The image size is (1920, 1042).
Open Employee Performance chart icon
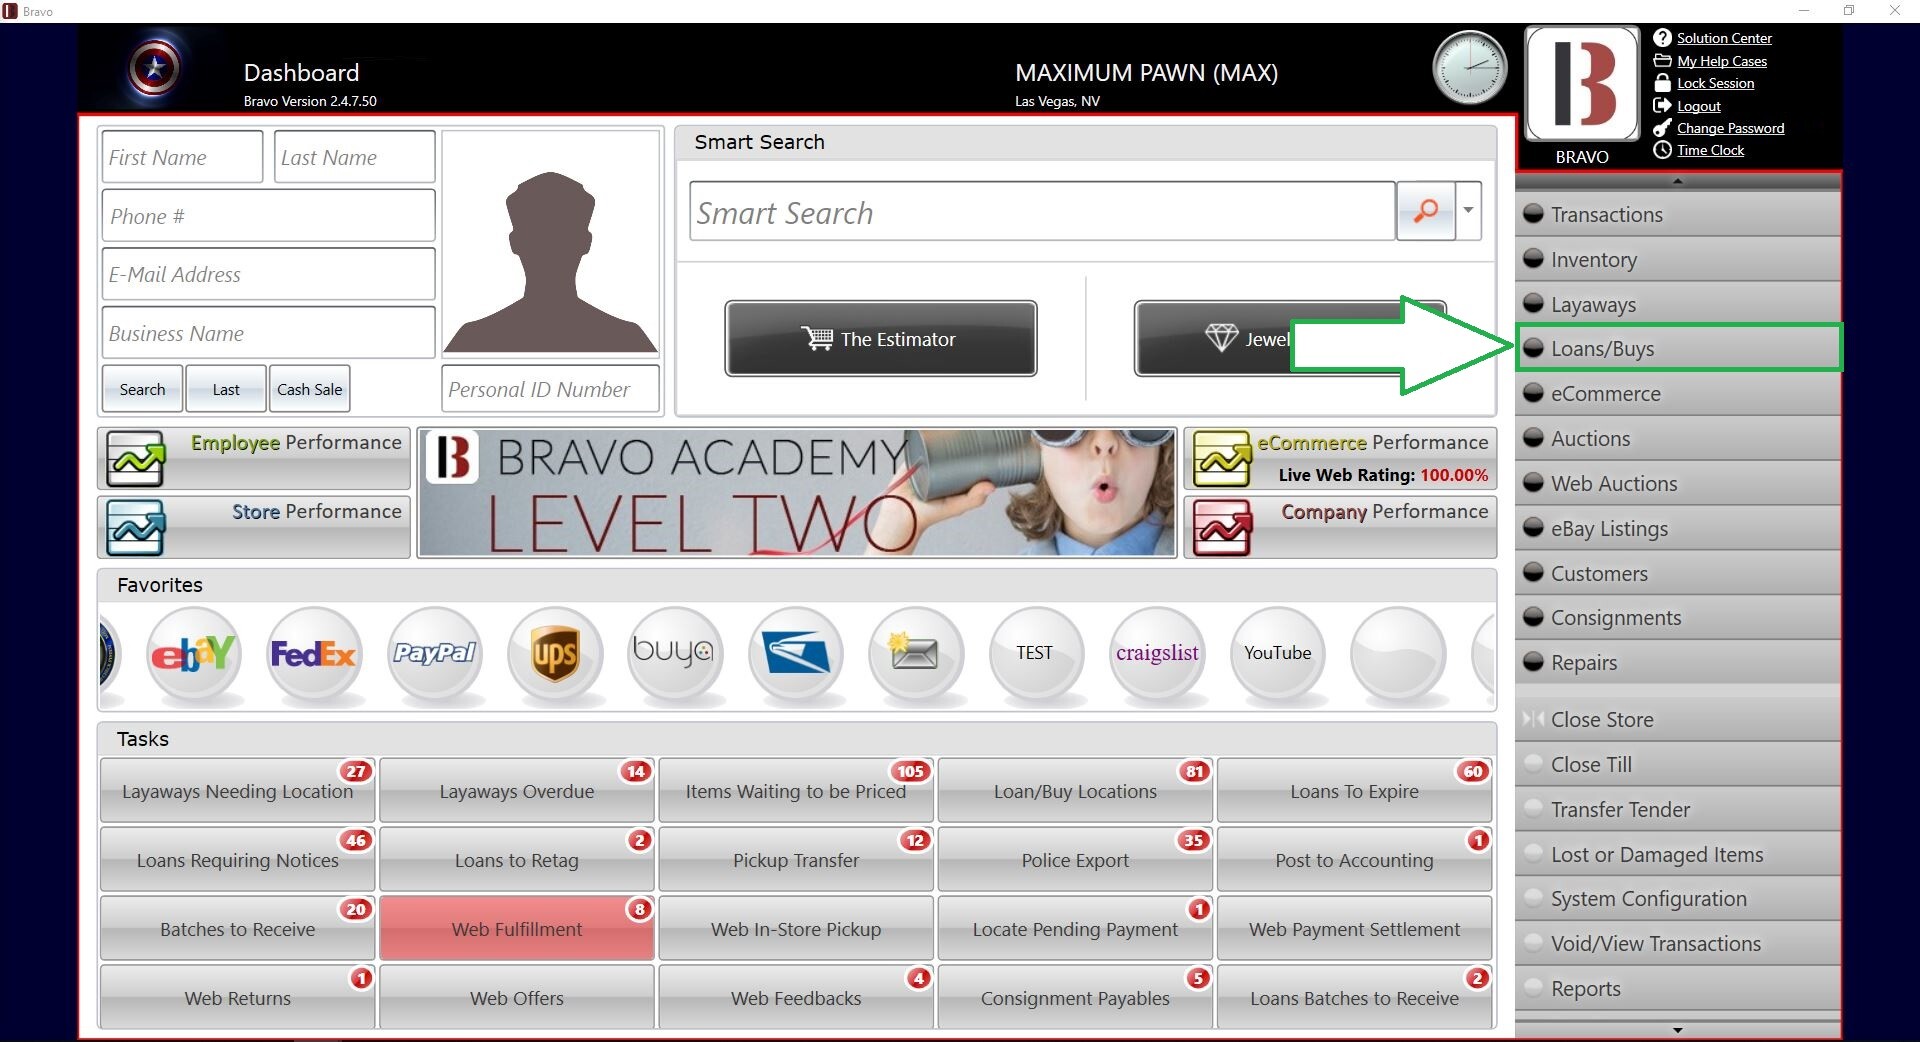point(136,459)
